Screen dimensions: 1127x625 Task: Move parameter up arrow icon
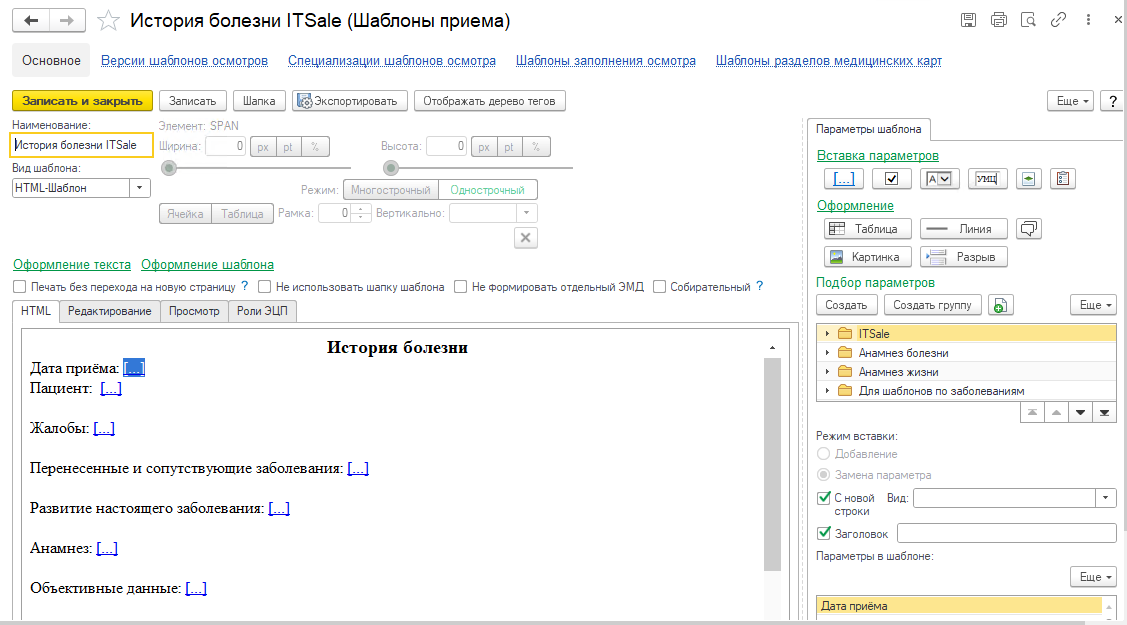(x=1057, y=412)
